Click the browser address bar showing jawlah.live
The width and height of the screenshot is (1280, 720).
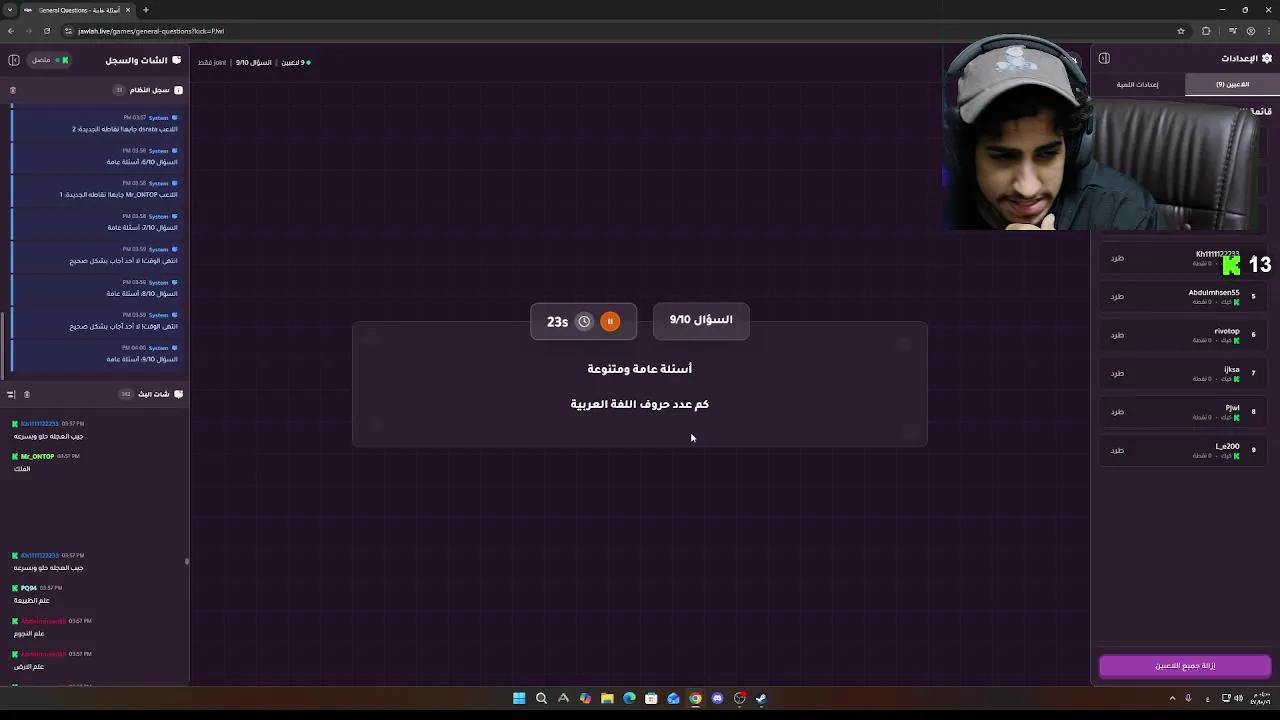(x=615, y=31)
